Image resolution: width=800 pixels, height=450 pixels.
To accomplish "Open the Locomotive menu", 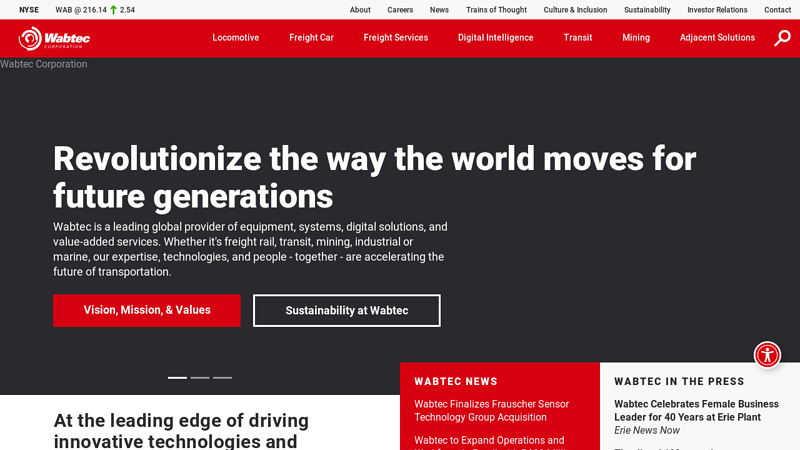I will tap(236, 38).
